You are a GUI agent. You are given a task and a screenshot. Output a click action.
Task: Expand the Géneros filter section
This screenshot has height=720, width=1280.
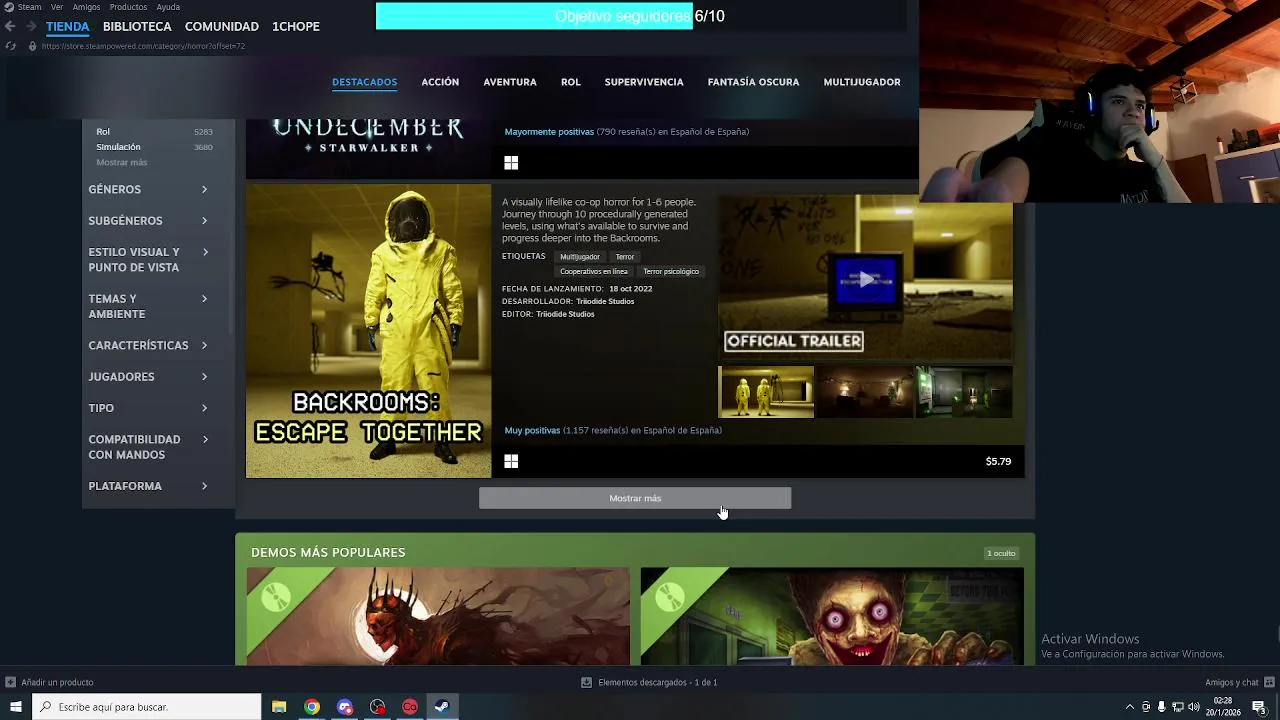click(148, 189)
